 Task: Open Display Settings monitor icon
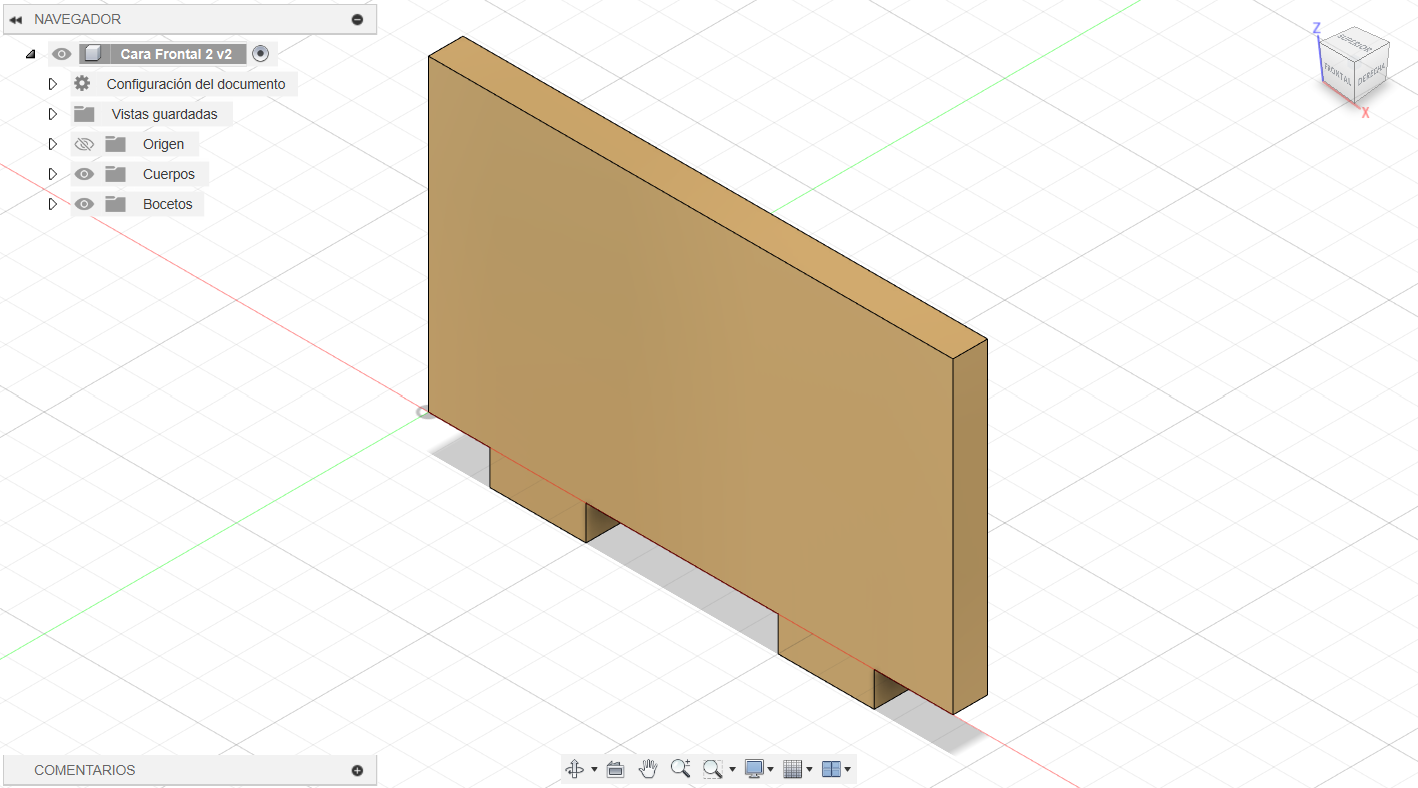click(x=754, y=769)
